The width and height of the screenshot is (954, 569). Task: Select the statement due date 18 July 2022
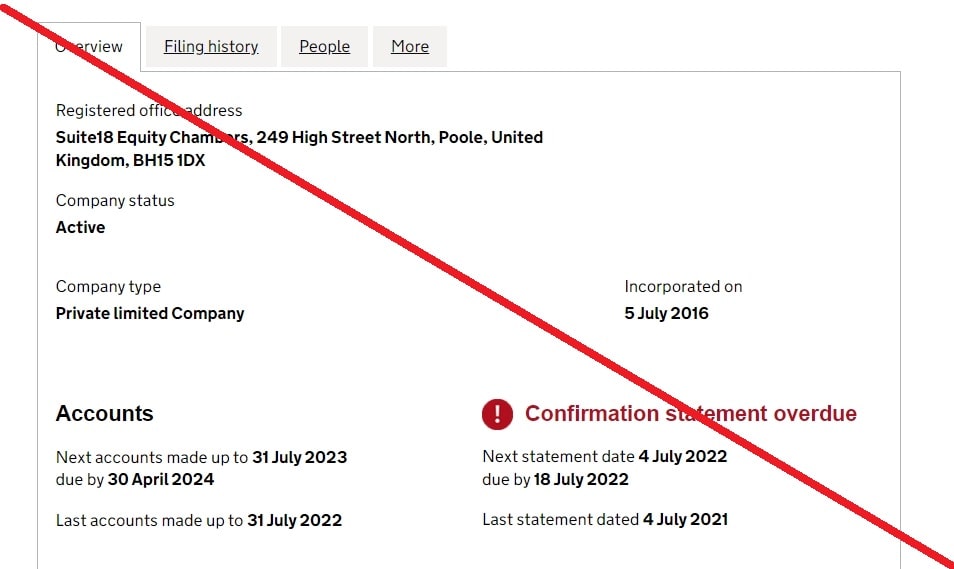[581, 480]
